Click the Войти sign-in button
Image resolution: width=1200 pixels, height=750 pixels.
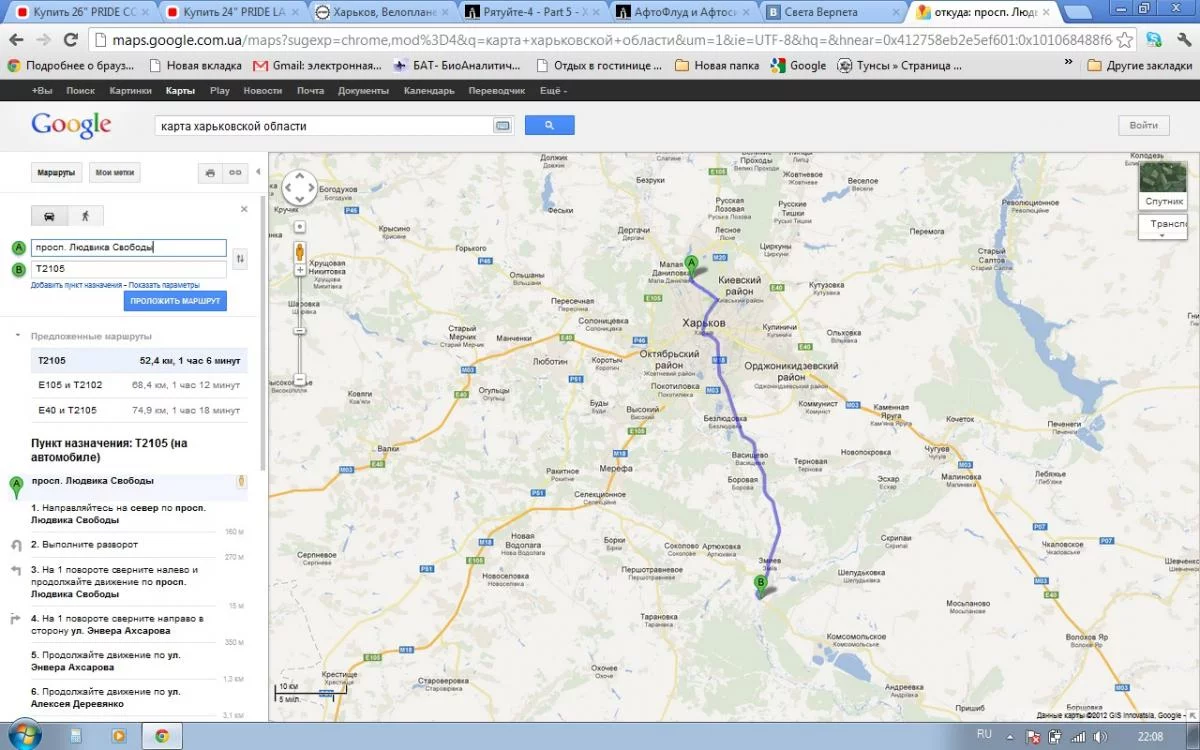point(1143,125)
